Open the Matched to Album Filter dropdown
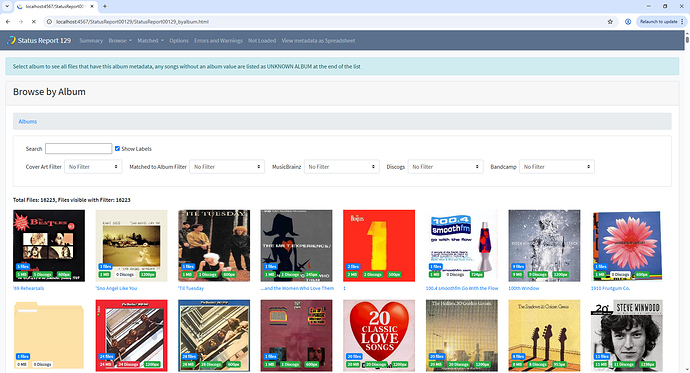 [227, 167]
